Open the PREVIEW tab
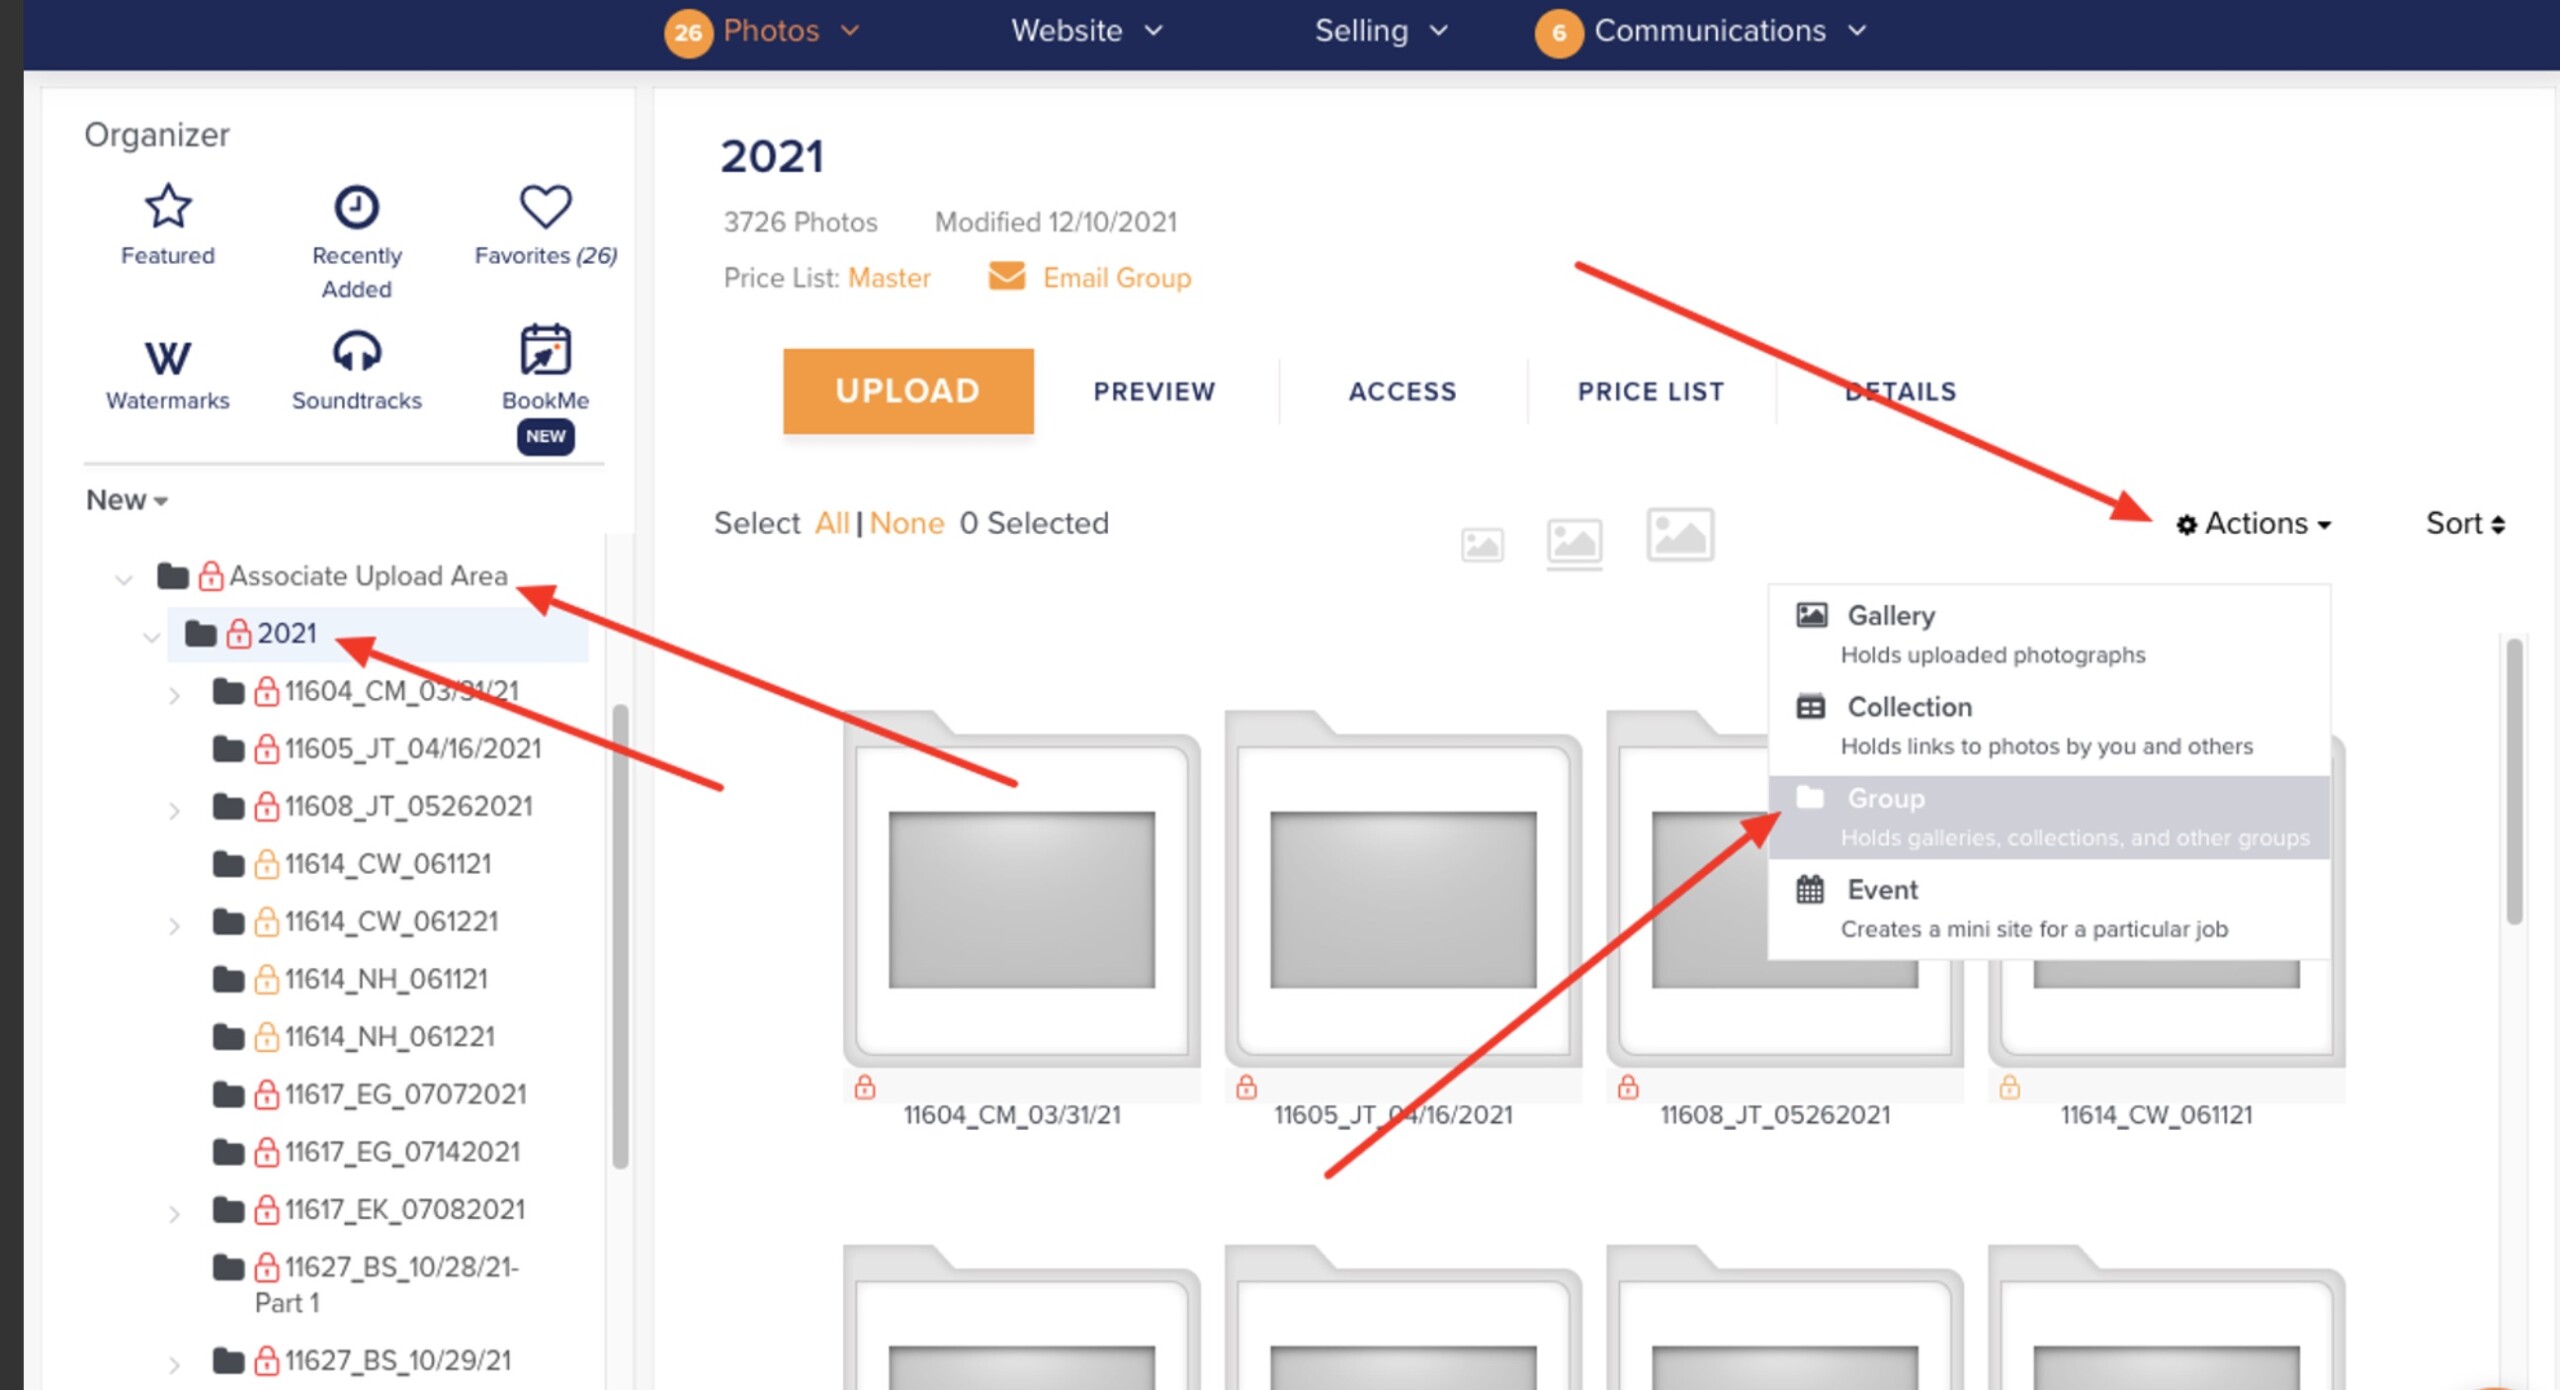Screen dimensions: 2560x1390 tap(1154, 391)
